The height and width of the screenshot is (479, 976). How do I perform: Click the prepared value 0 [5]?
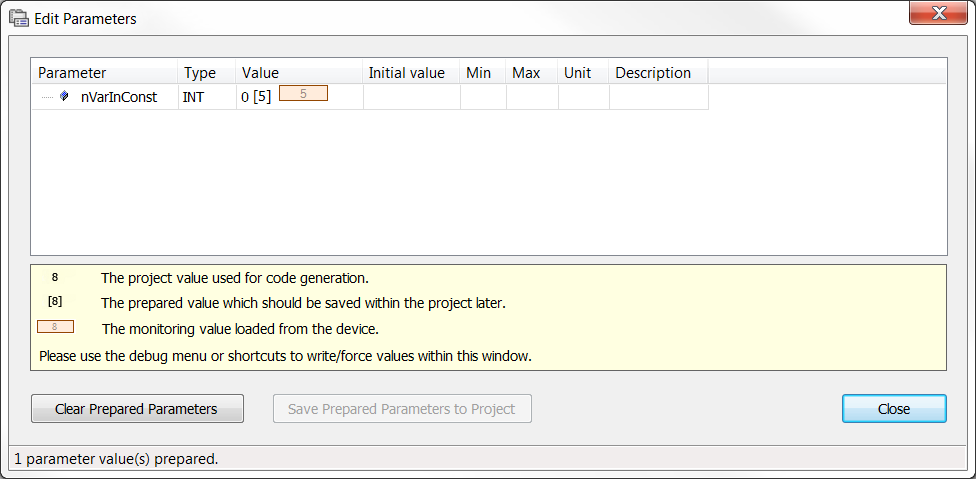pyautogui.click(x=256, y=97)
